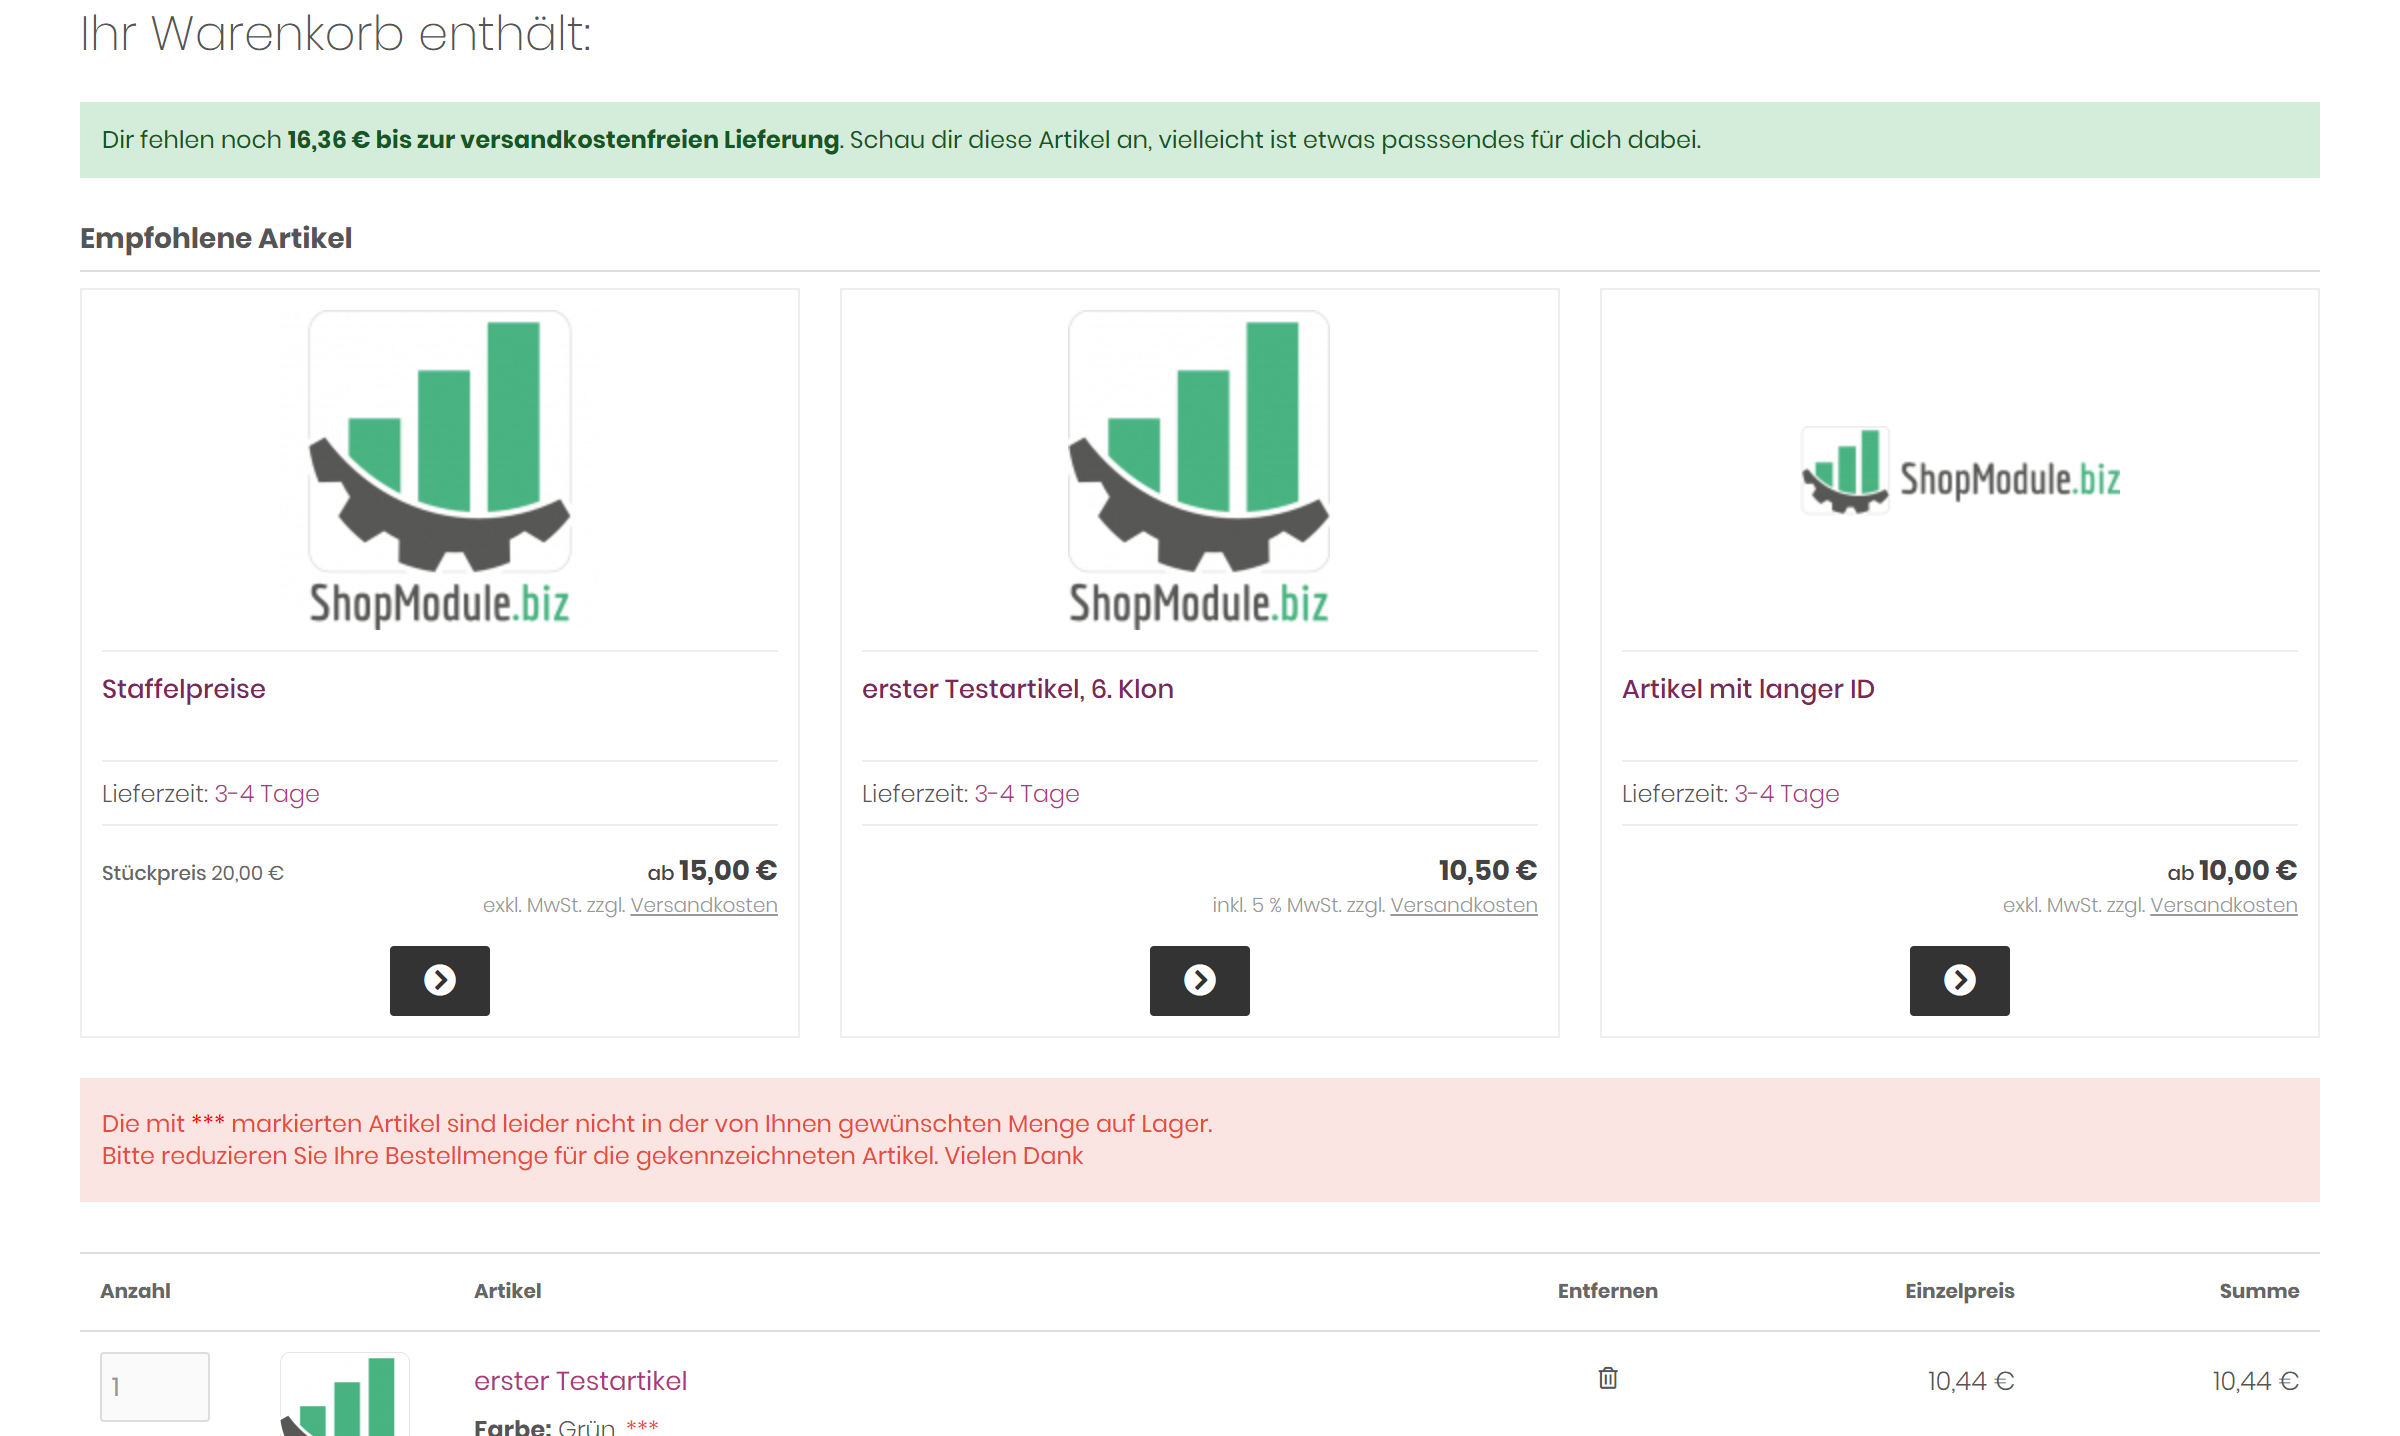
Task: Click the green free-shipping notice banner
Action: (1199, 140)
